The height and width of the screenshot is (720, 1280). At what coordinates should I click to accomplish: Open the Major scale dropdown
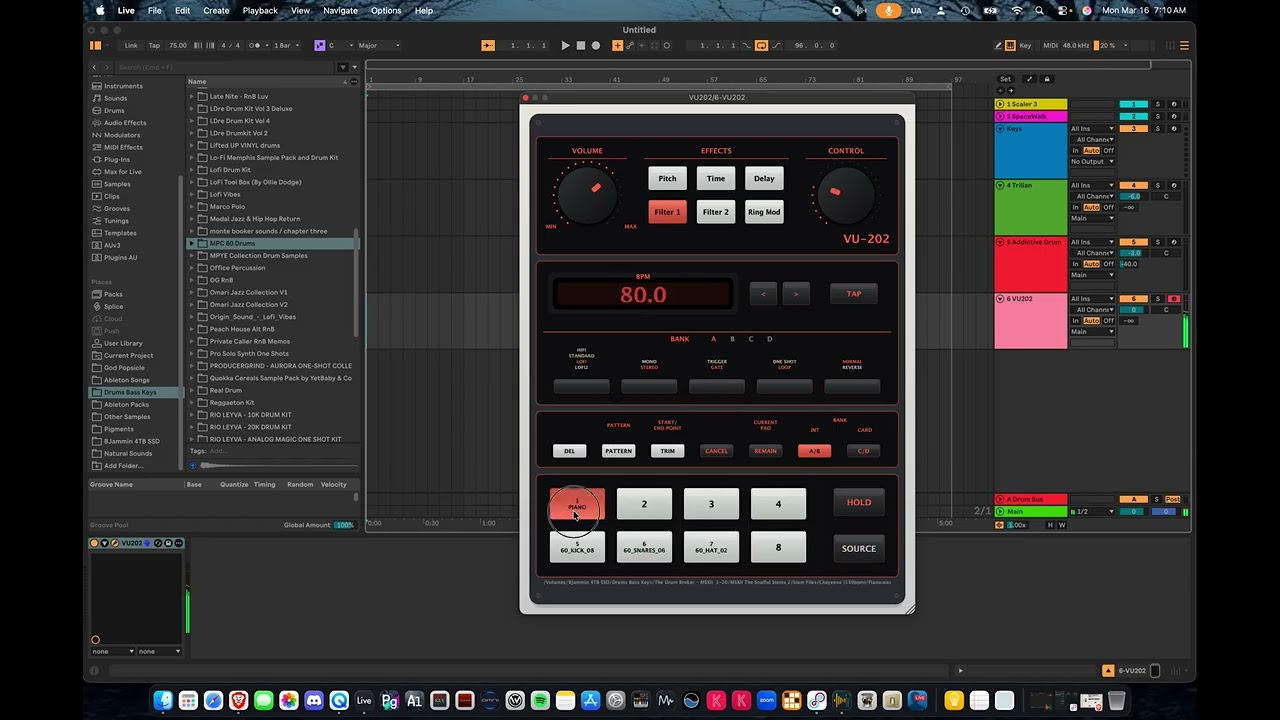click(378, 45)
